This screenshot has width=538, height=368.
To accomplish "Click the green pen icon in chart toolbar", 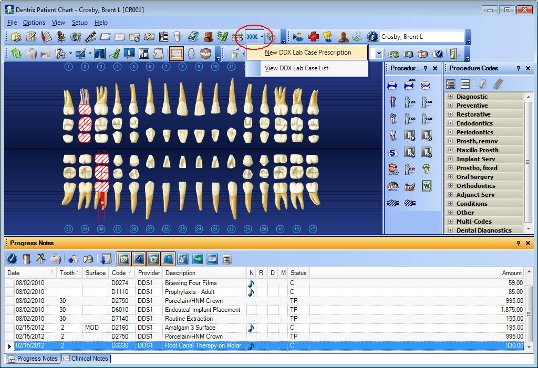I will (x=115, y=54).
